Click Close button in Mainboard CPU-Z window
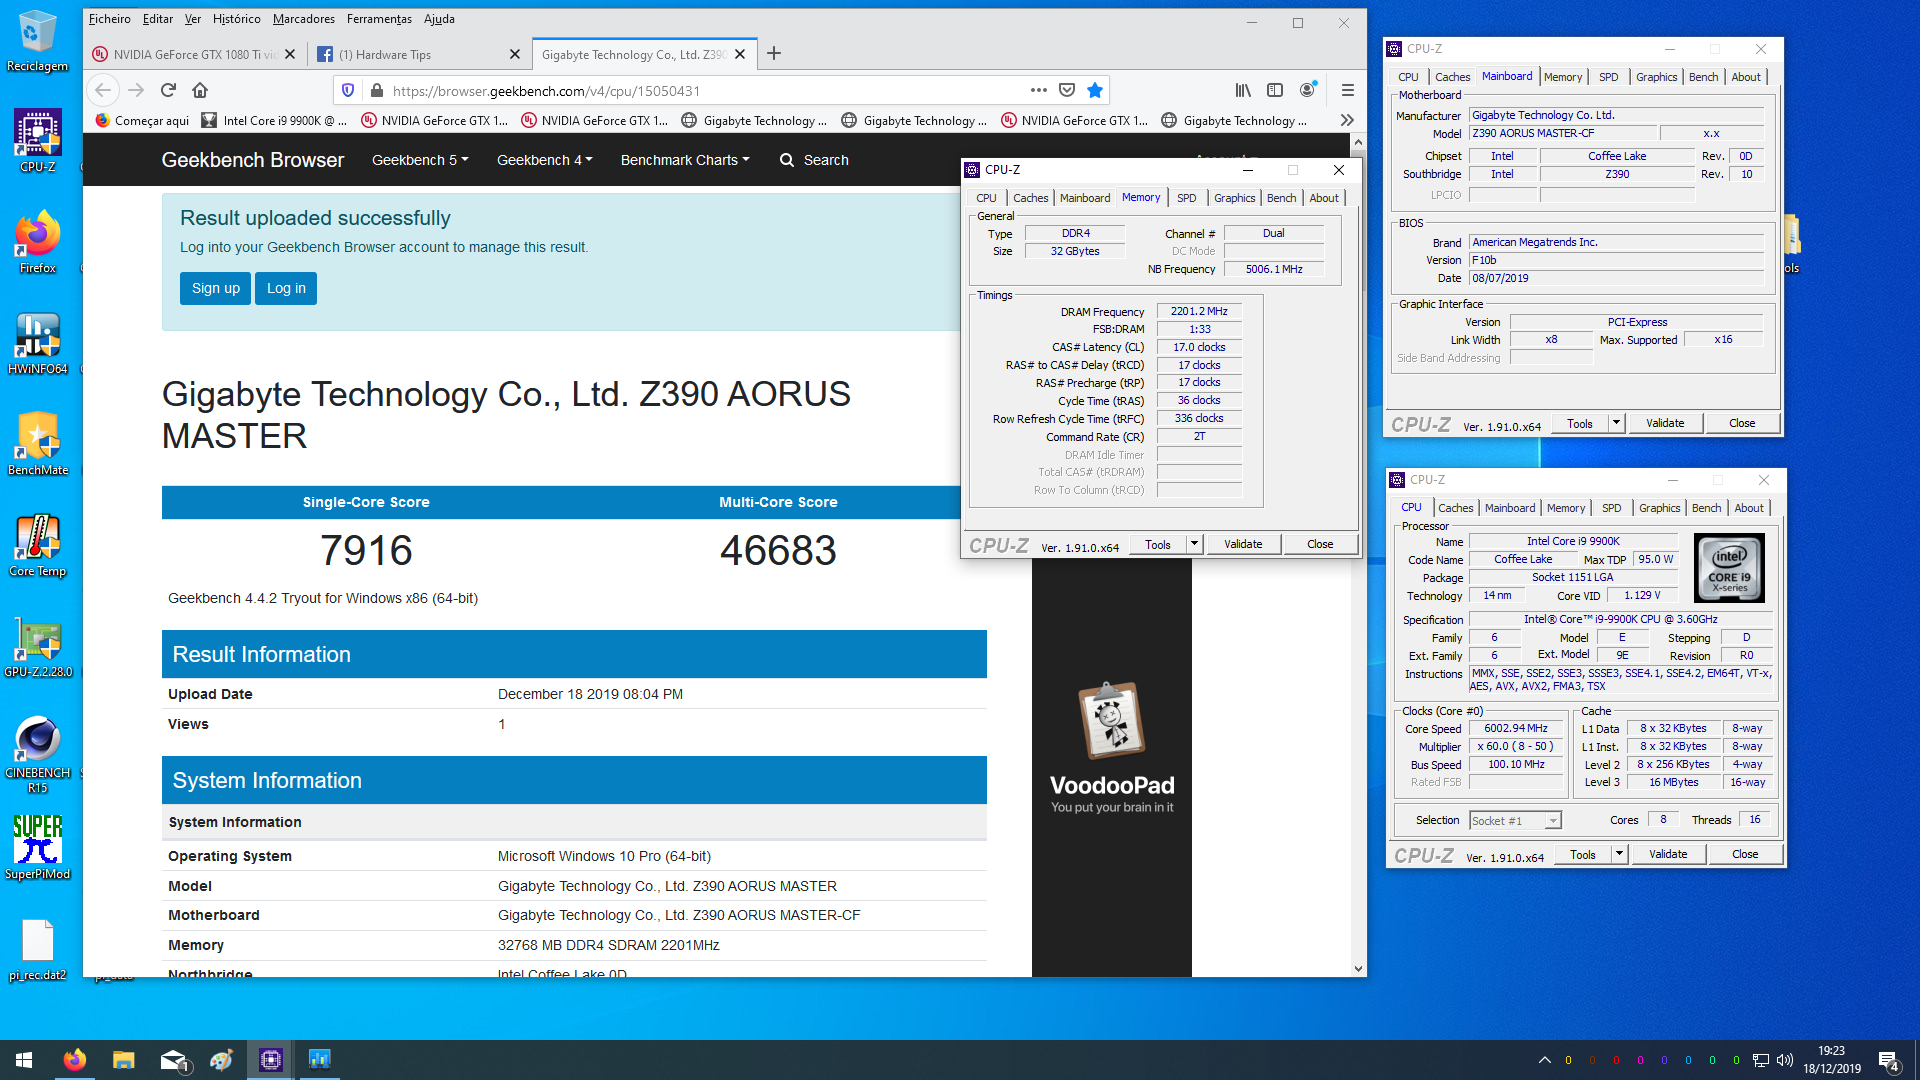Image resolution: width=1920 pixels, height=1080 pixels. point(1742,423)
